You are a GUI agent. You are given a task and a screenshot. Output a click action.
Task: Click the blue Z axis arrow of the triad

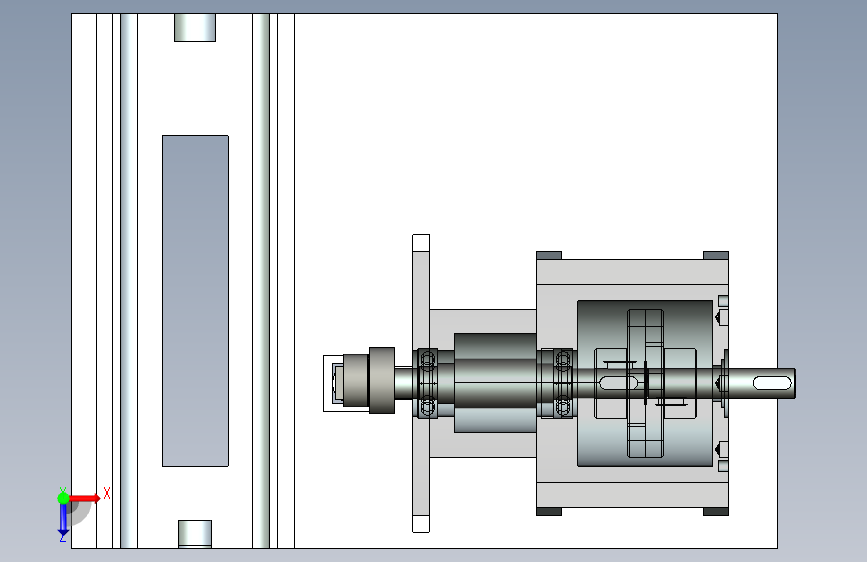[63, 520]
